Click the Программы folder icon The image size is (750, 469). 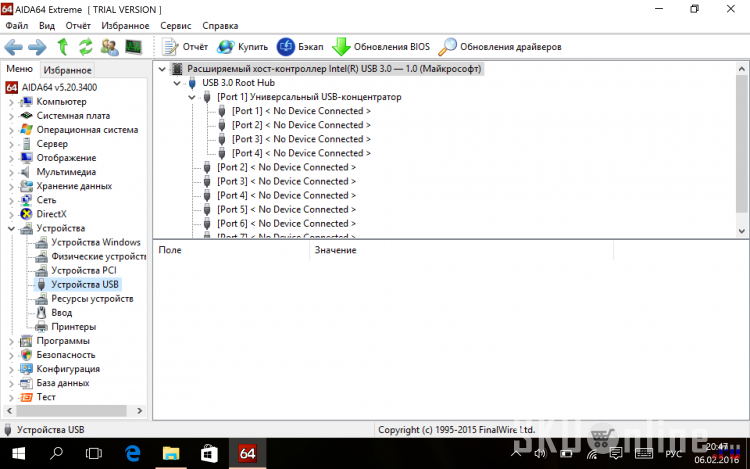point(26,341)
